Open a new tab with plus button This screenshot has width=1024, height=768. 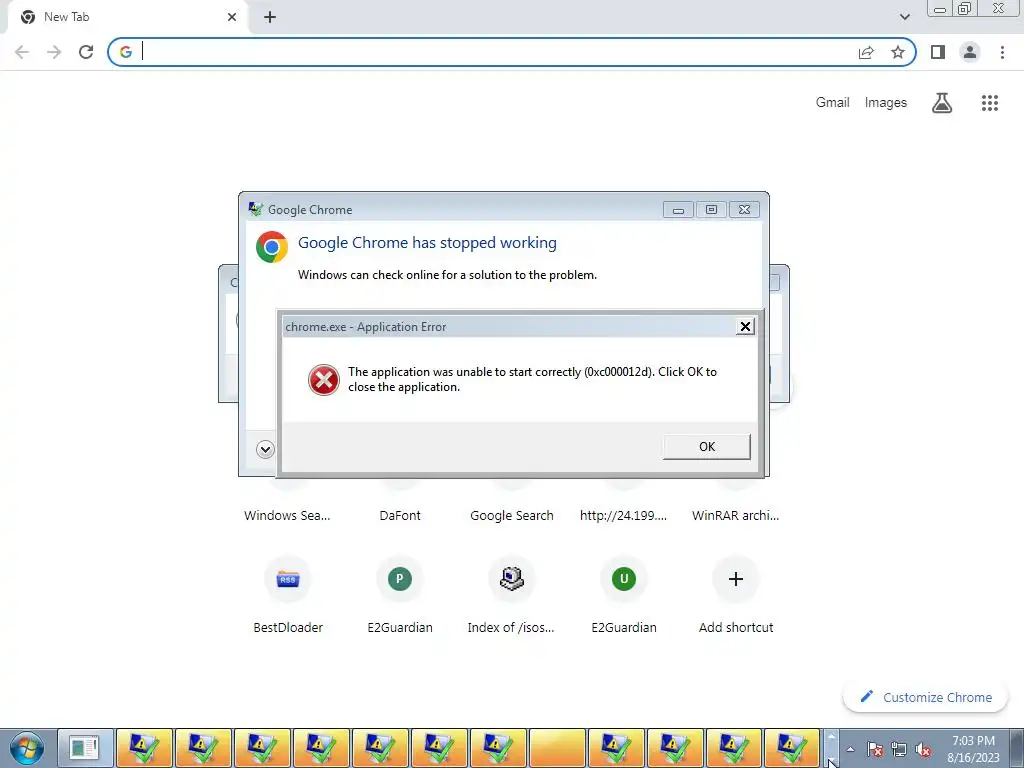[x=270, y=17]
